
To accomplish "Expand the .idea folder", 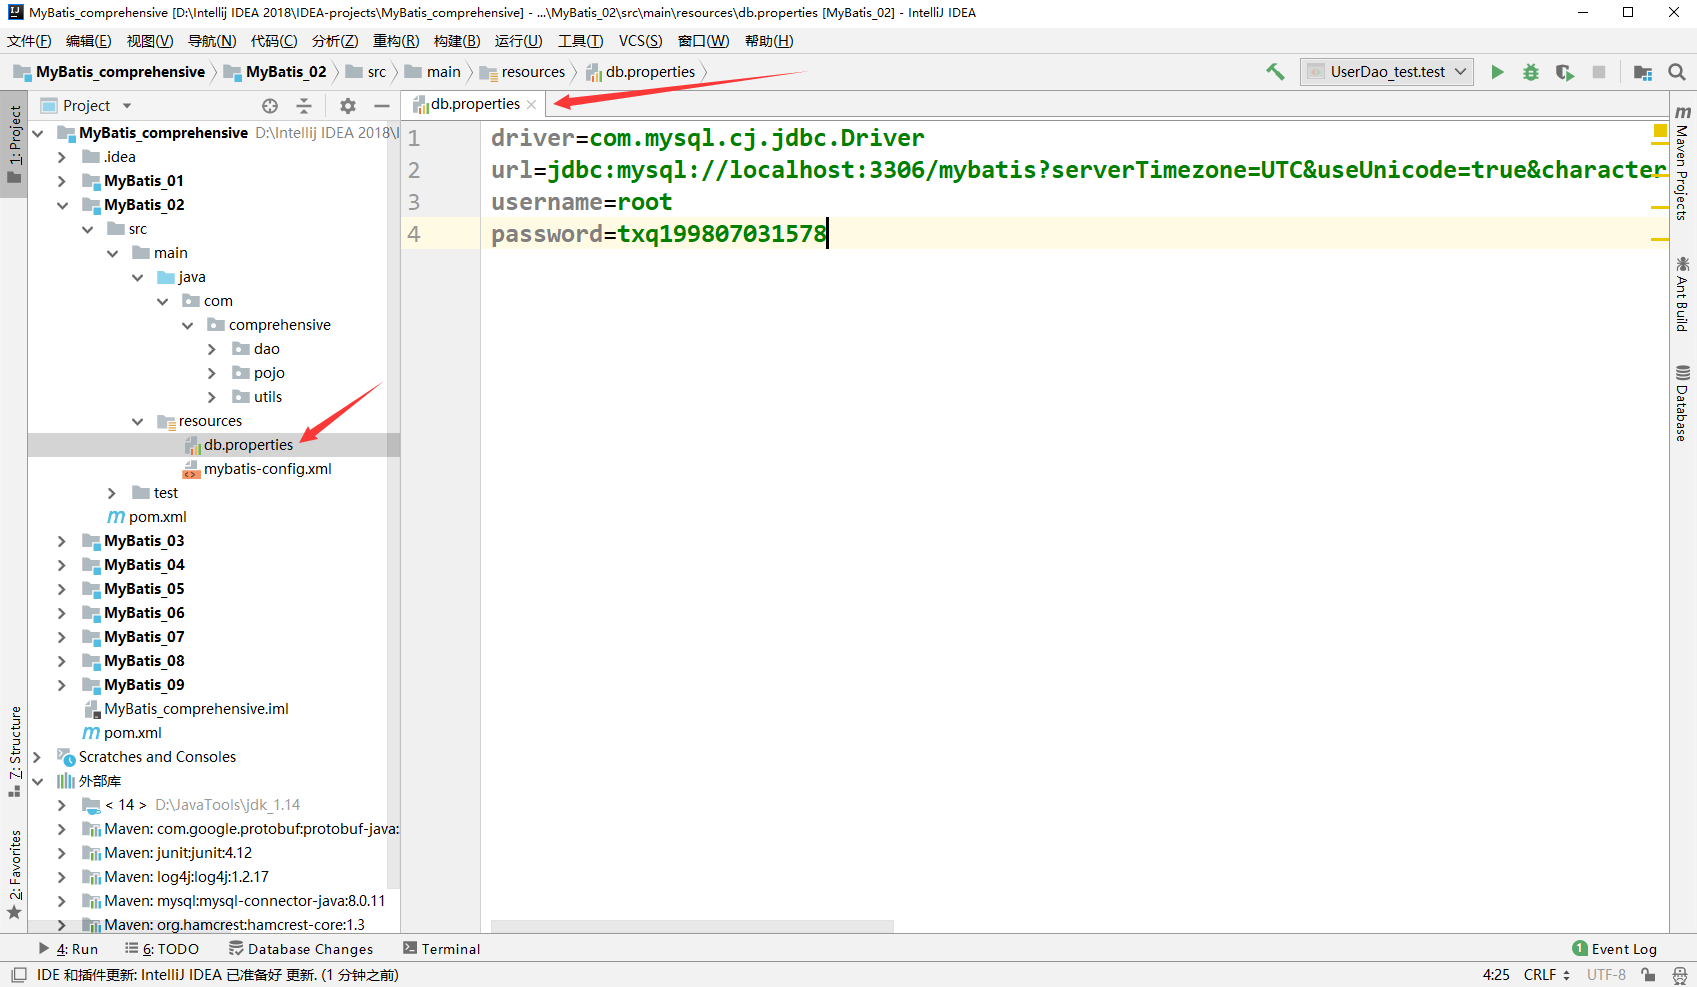I will point(62,157).
